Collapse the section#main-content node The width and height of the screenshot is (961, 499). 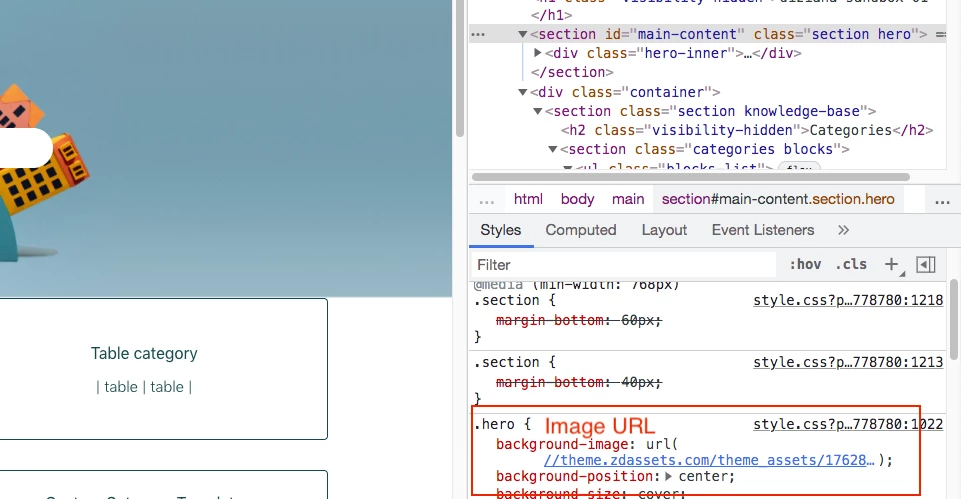point(523,34)
